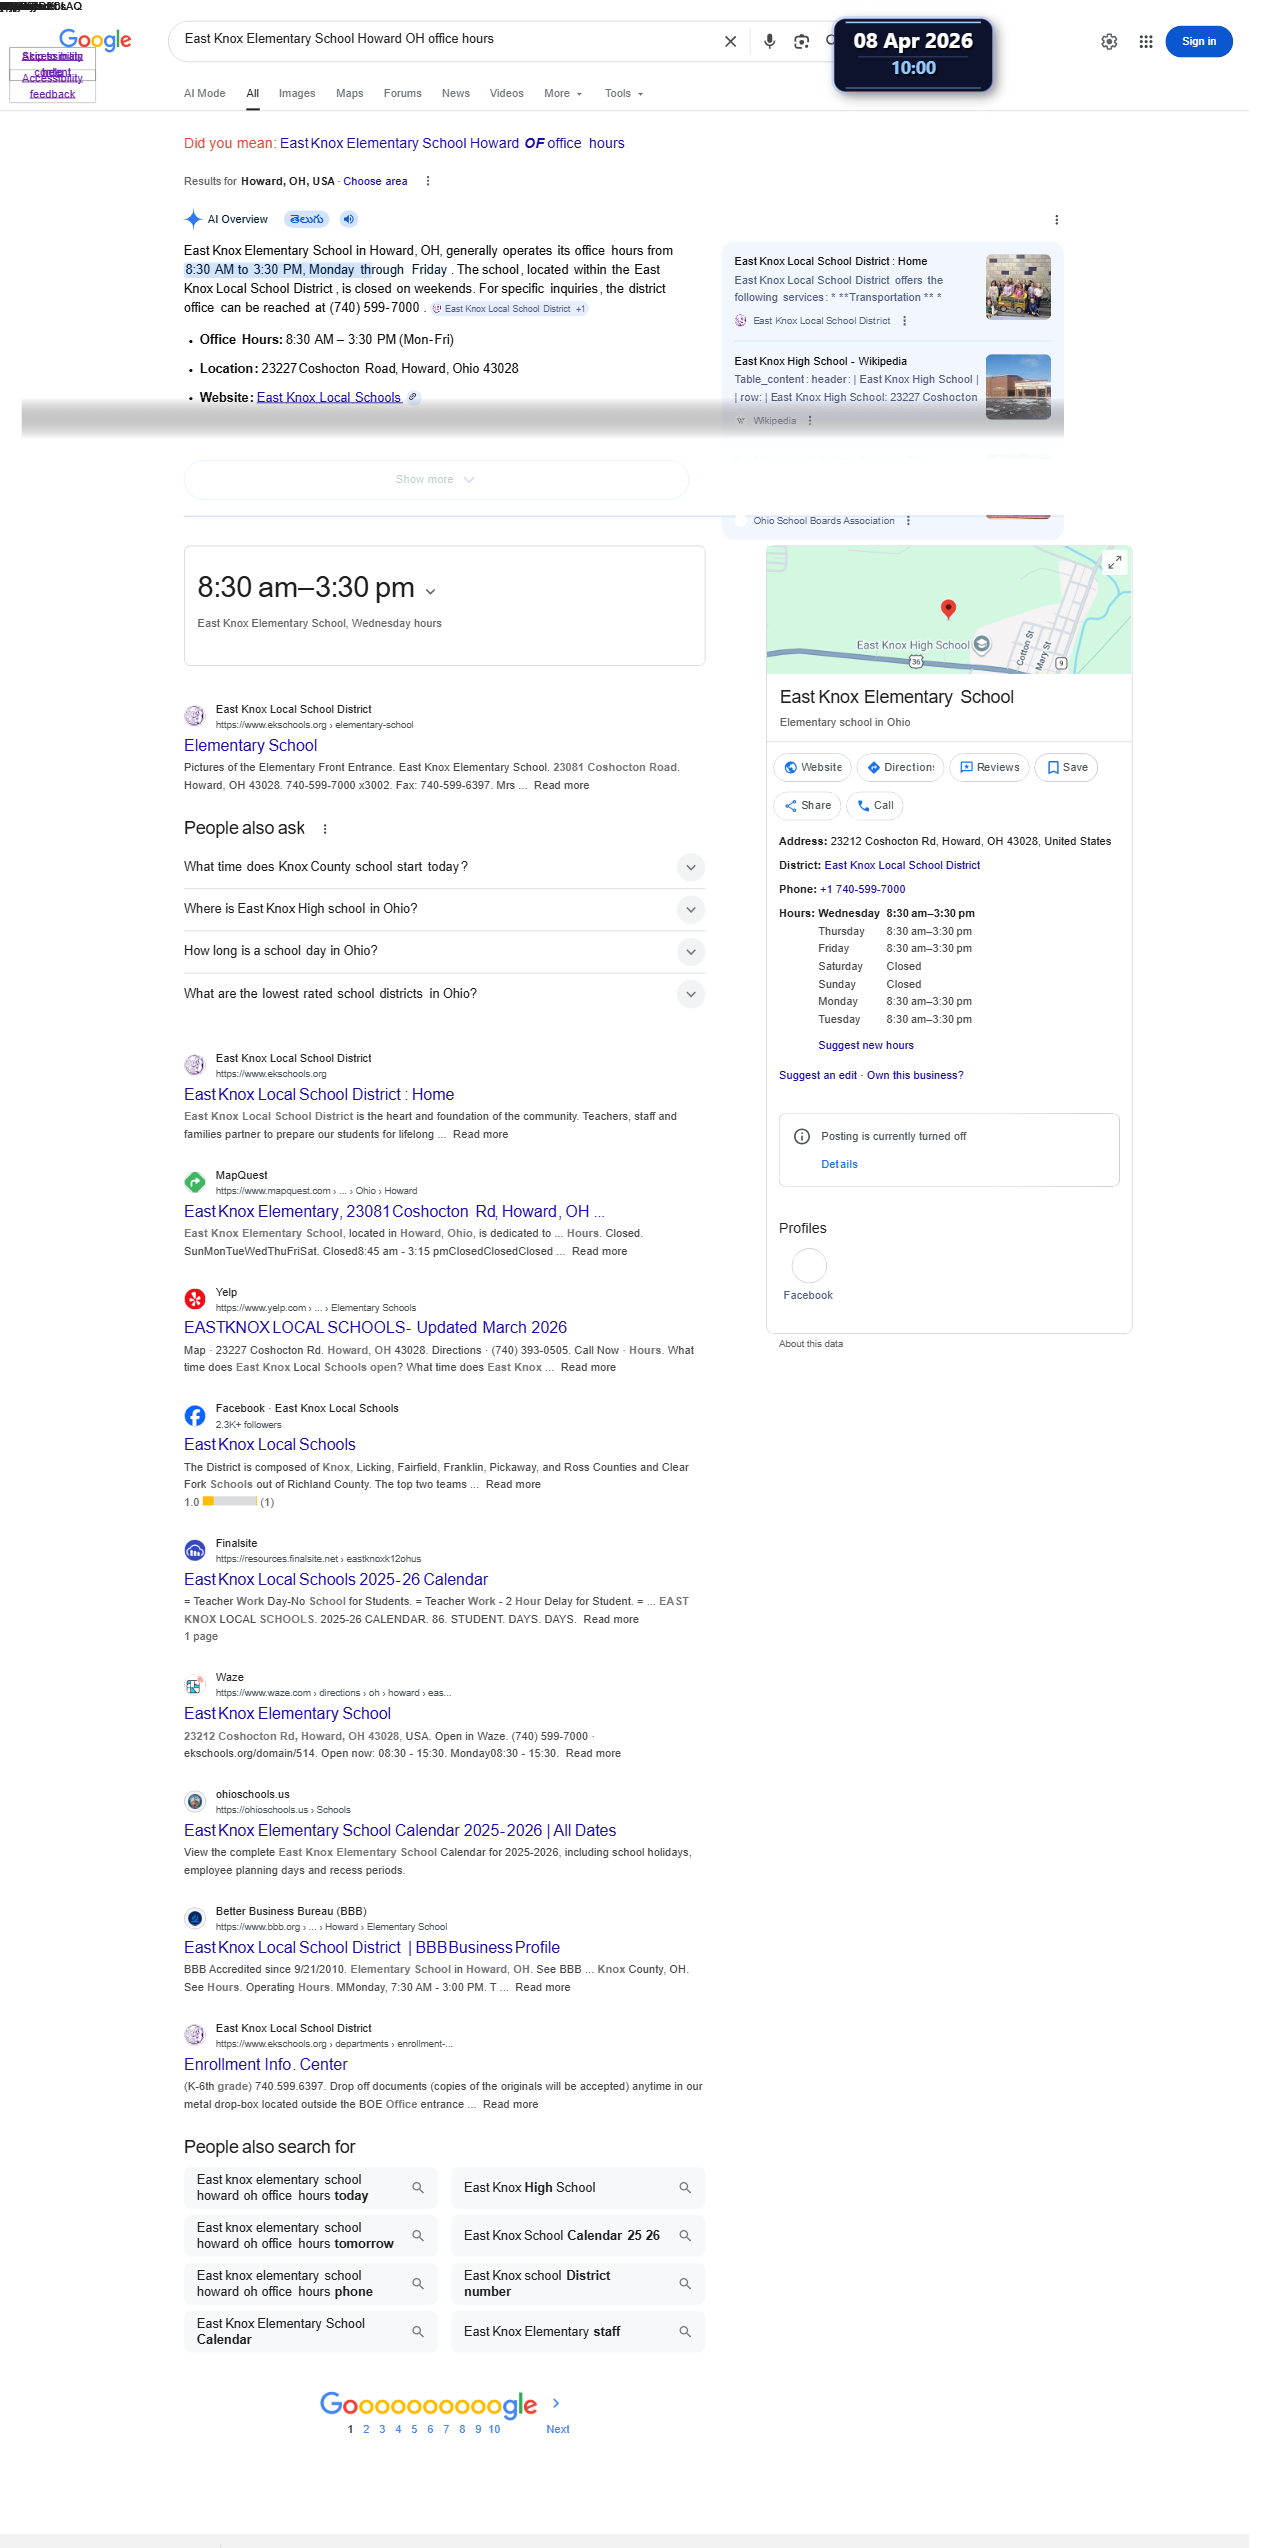Click the red map pin marker
Image resolution: width=1264 pixels, height=2548 pixels.
949,608
